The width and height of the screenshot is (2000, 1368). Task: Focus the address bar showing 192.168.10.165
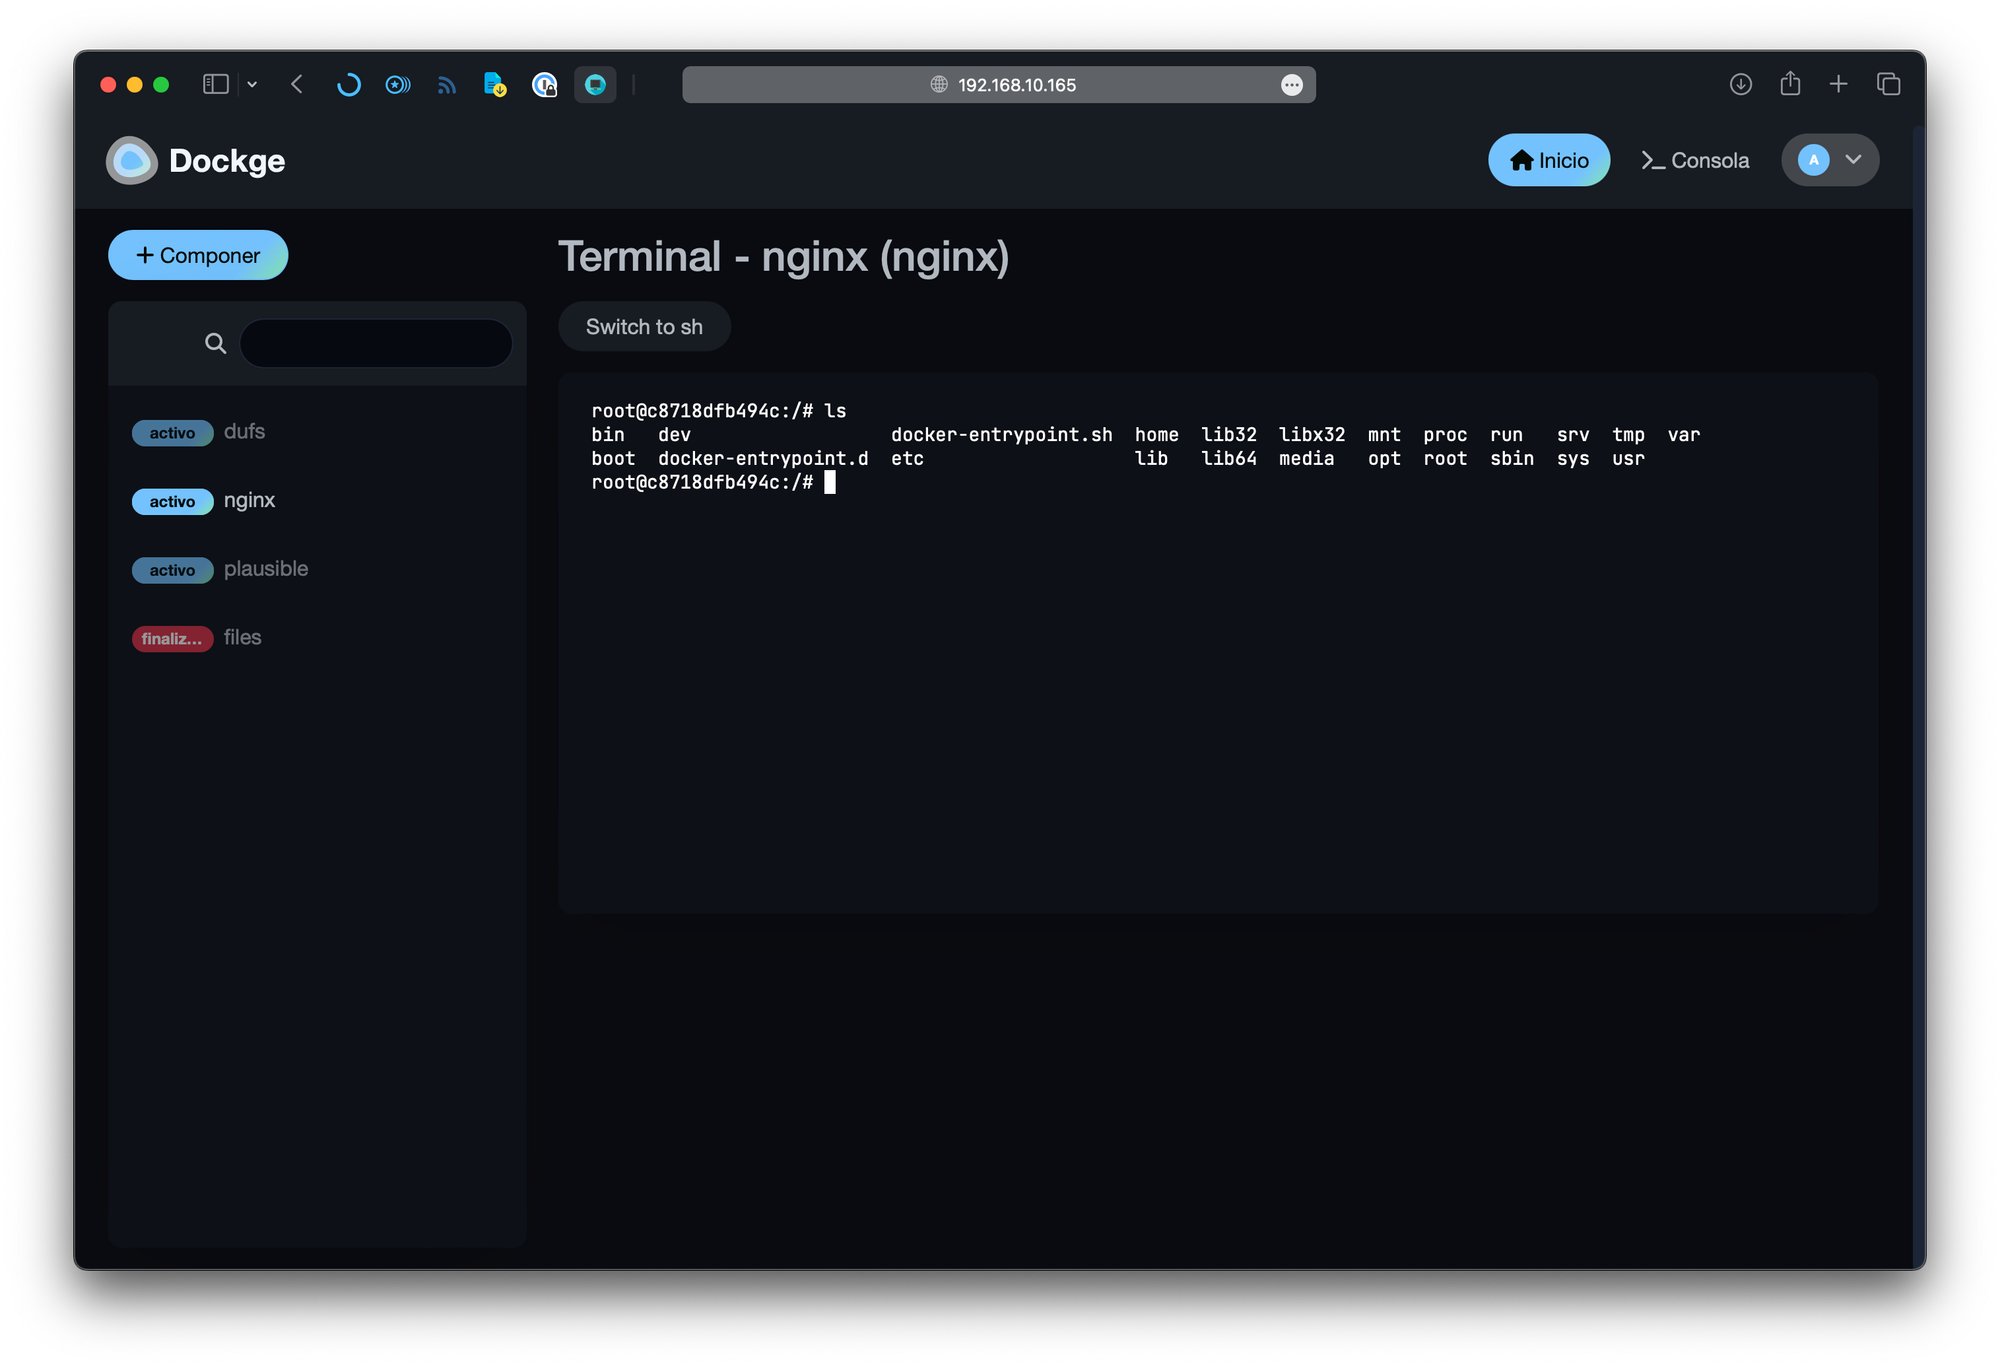pos(999,85)
